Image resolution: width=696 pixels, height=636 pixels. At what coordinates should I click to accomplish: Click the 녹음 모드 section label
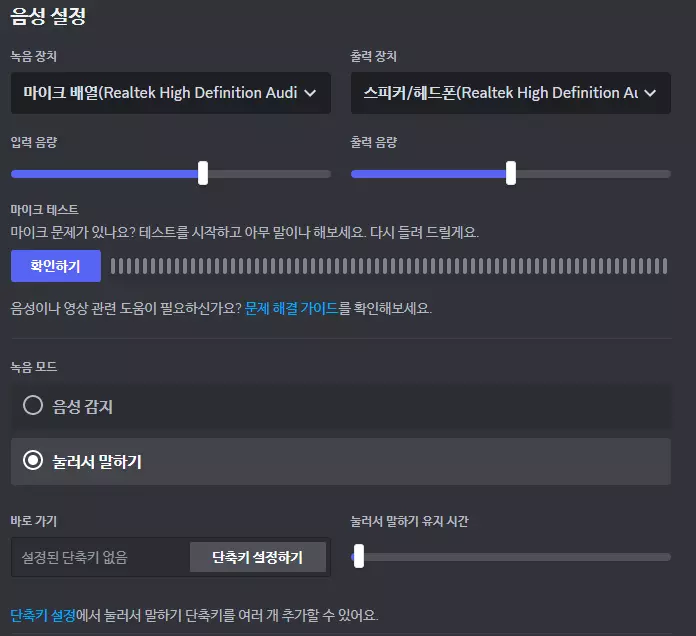click(34, 367)
